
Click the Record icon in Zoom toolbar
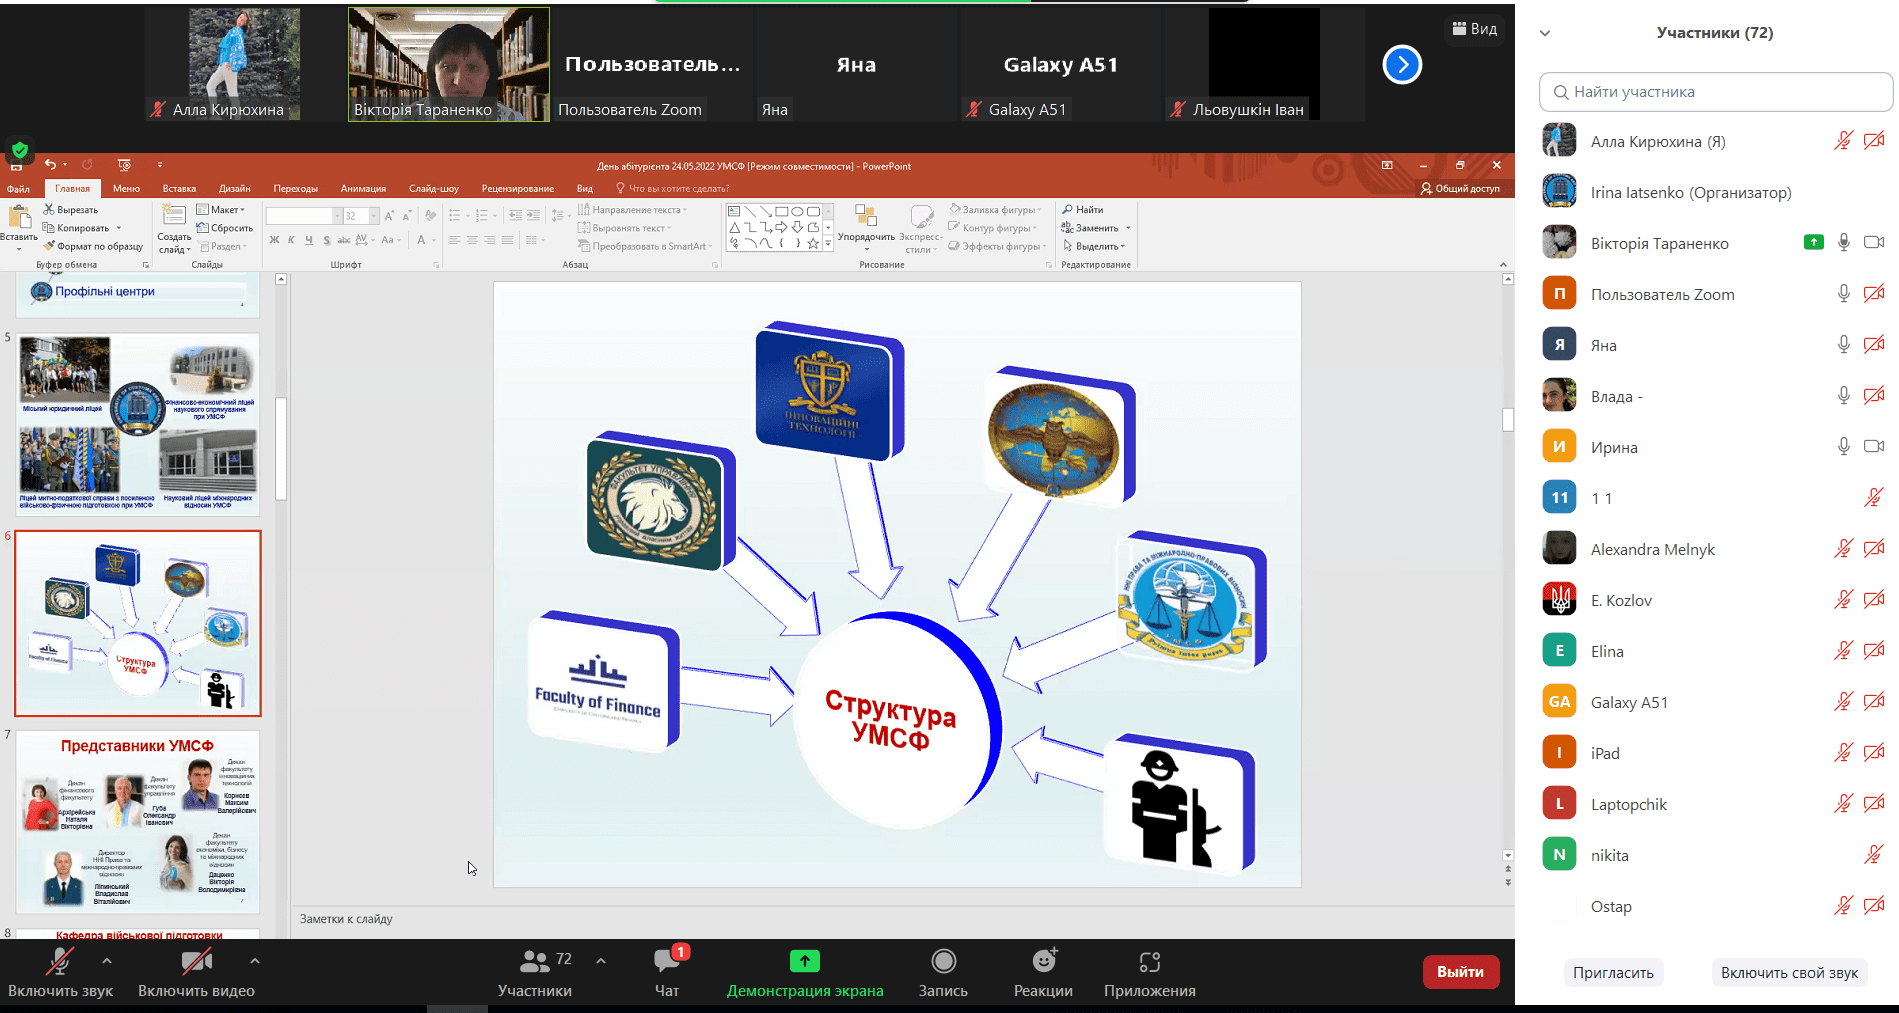[x=943, y=961]
